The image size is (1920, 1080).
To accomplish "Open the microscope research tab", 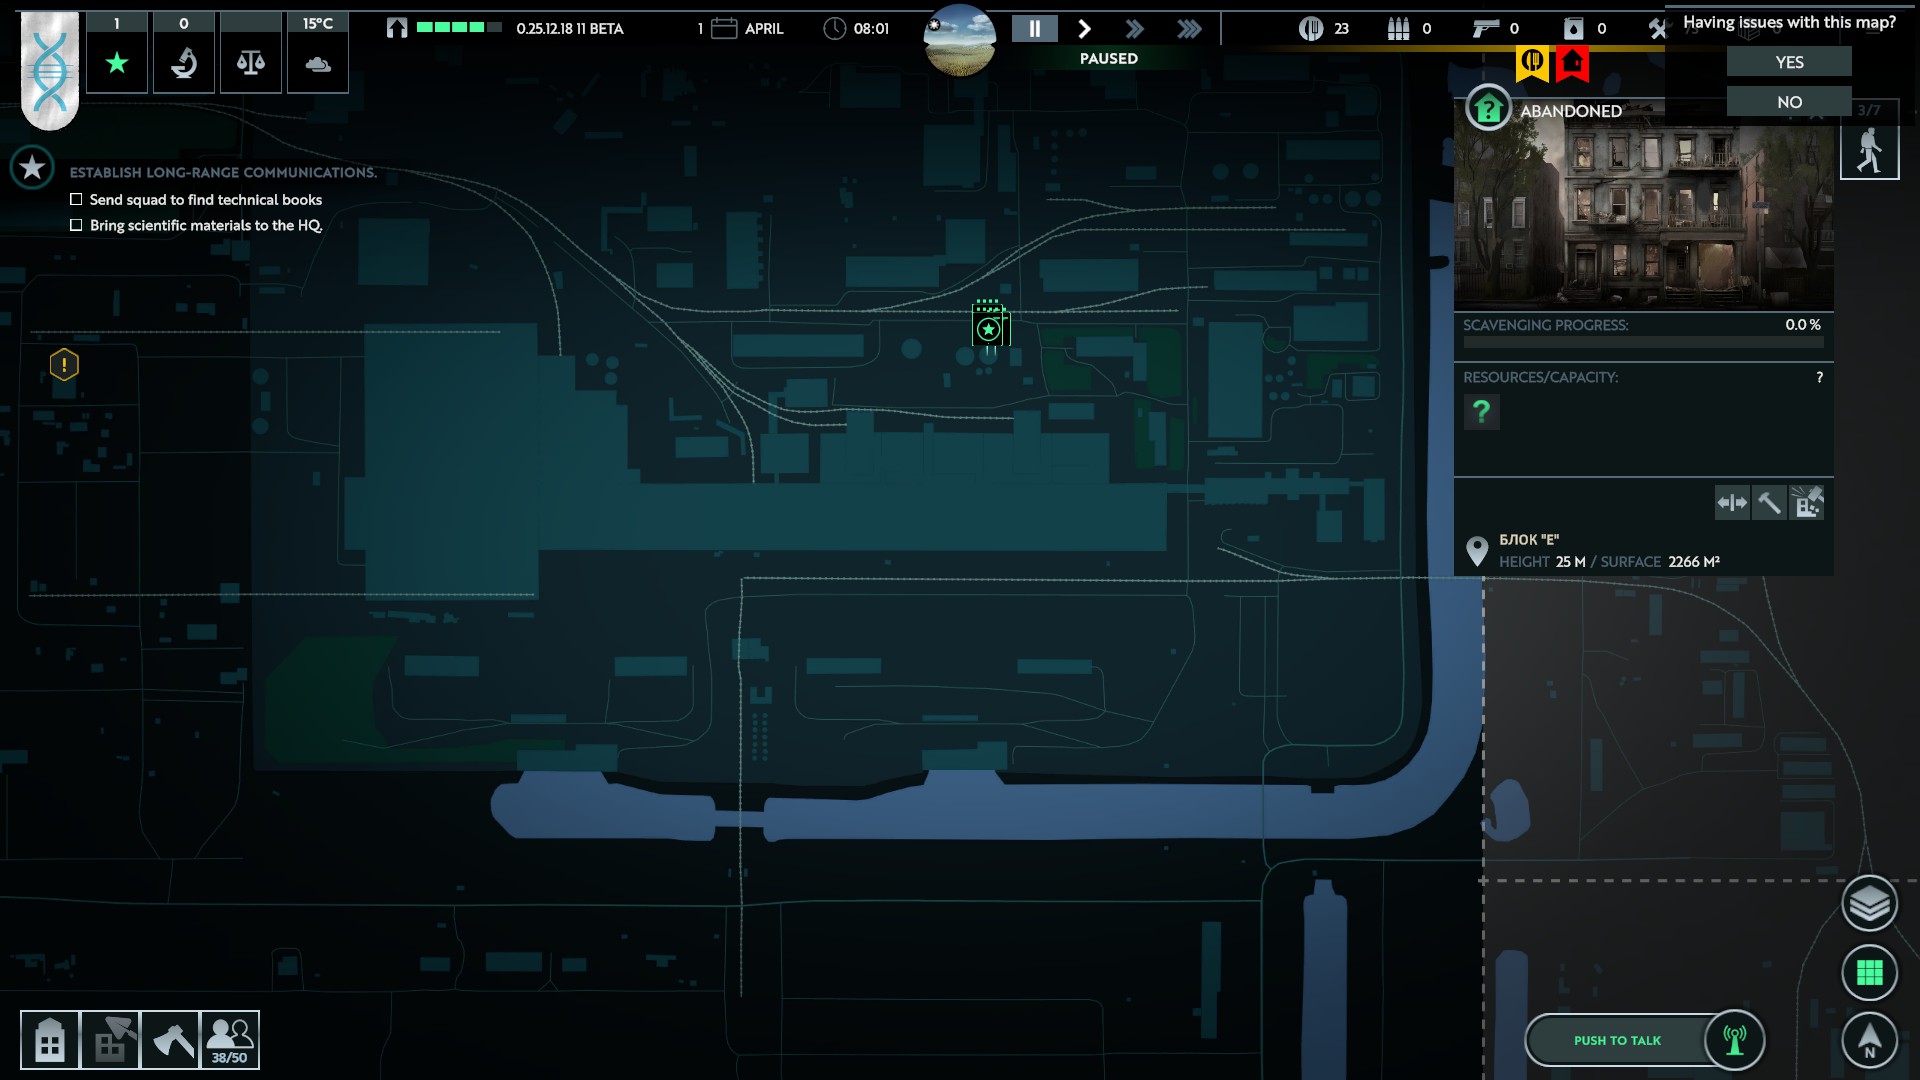I will click(184, 63).
